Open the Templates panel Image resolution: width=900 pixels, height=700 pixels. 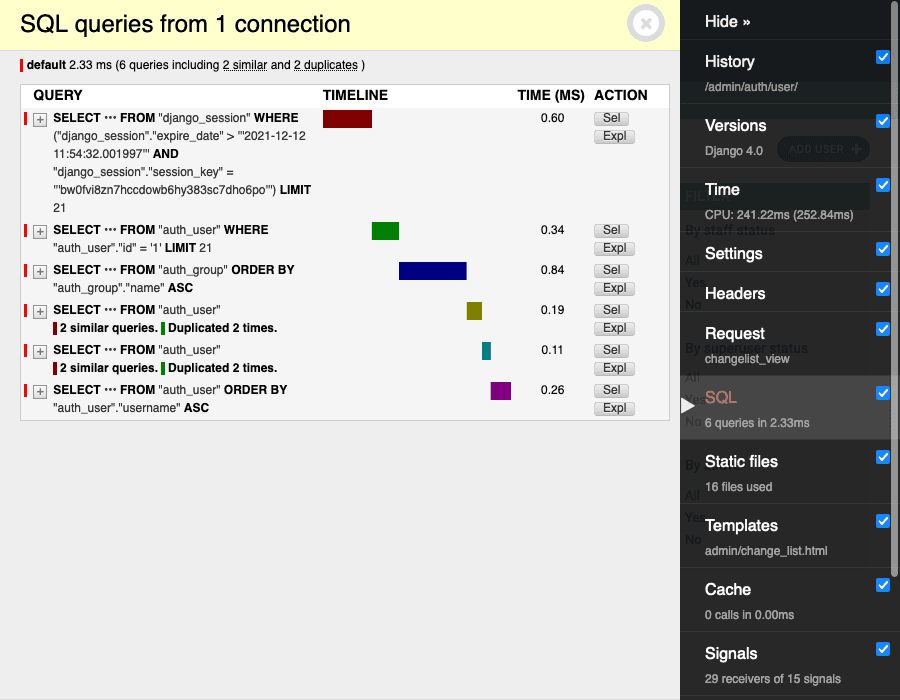coord(742,525)
